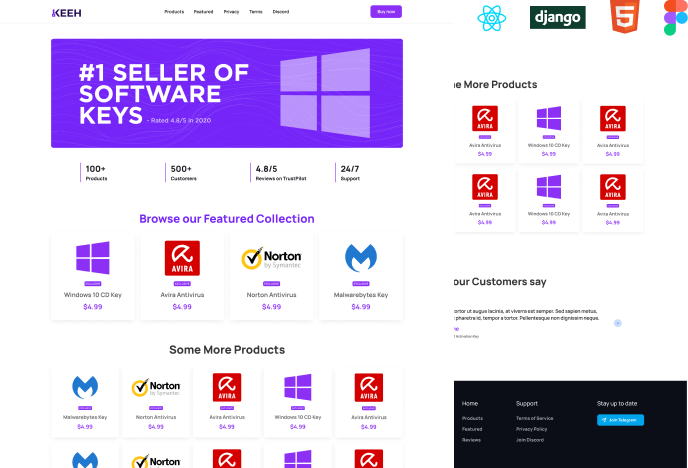This screenshot has height=468, width=688.
Task: Click the testimonial next arrow button
Action: pyautogui.click(x=617, y=323)
